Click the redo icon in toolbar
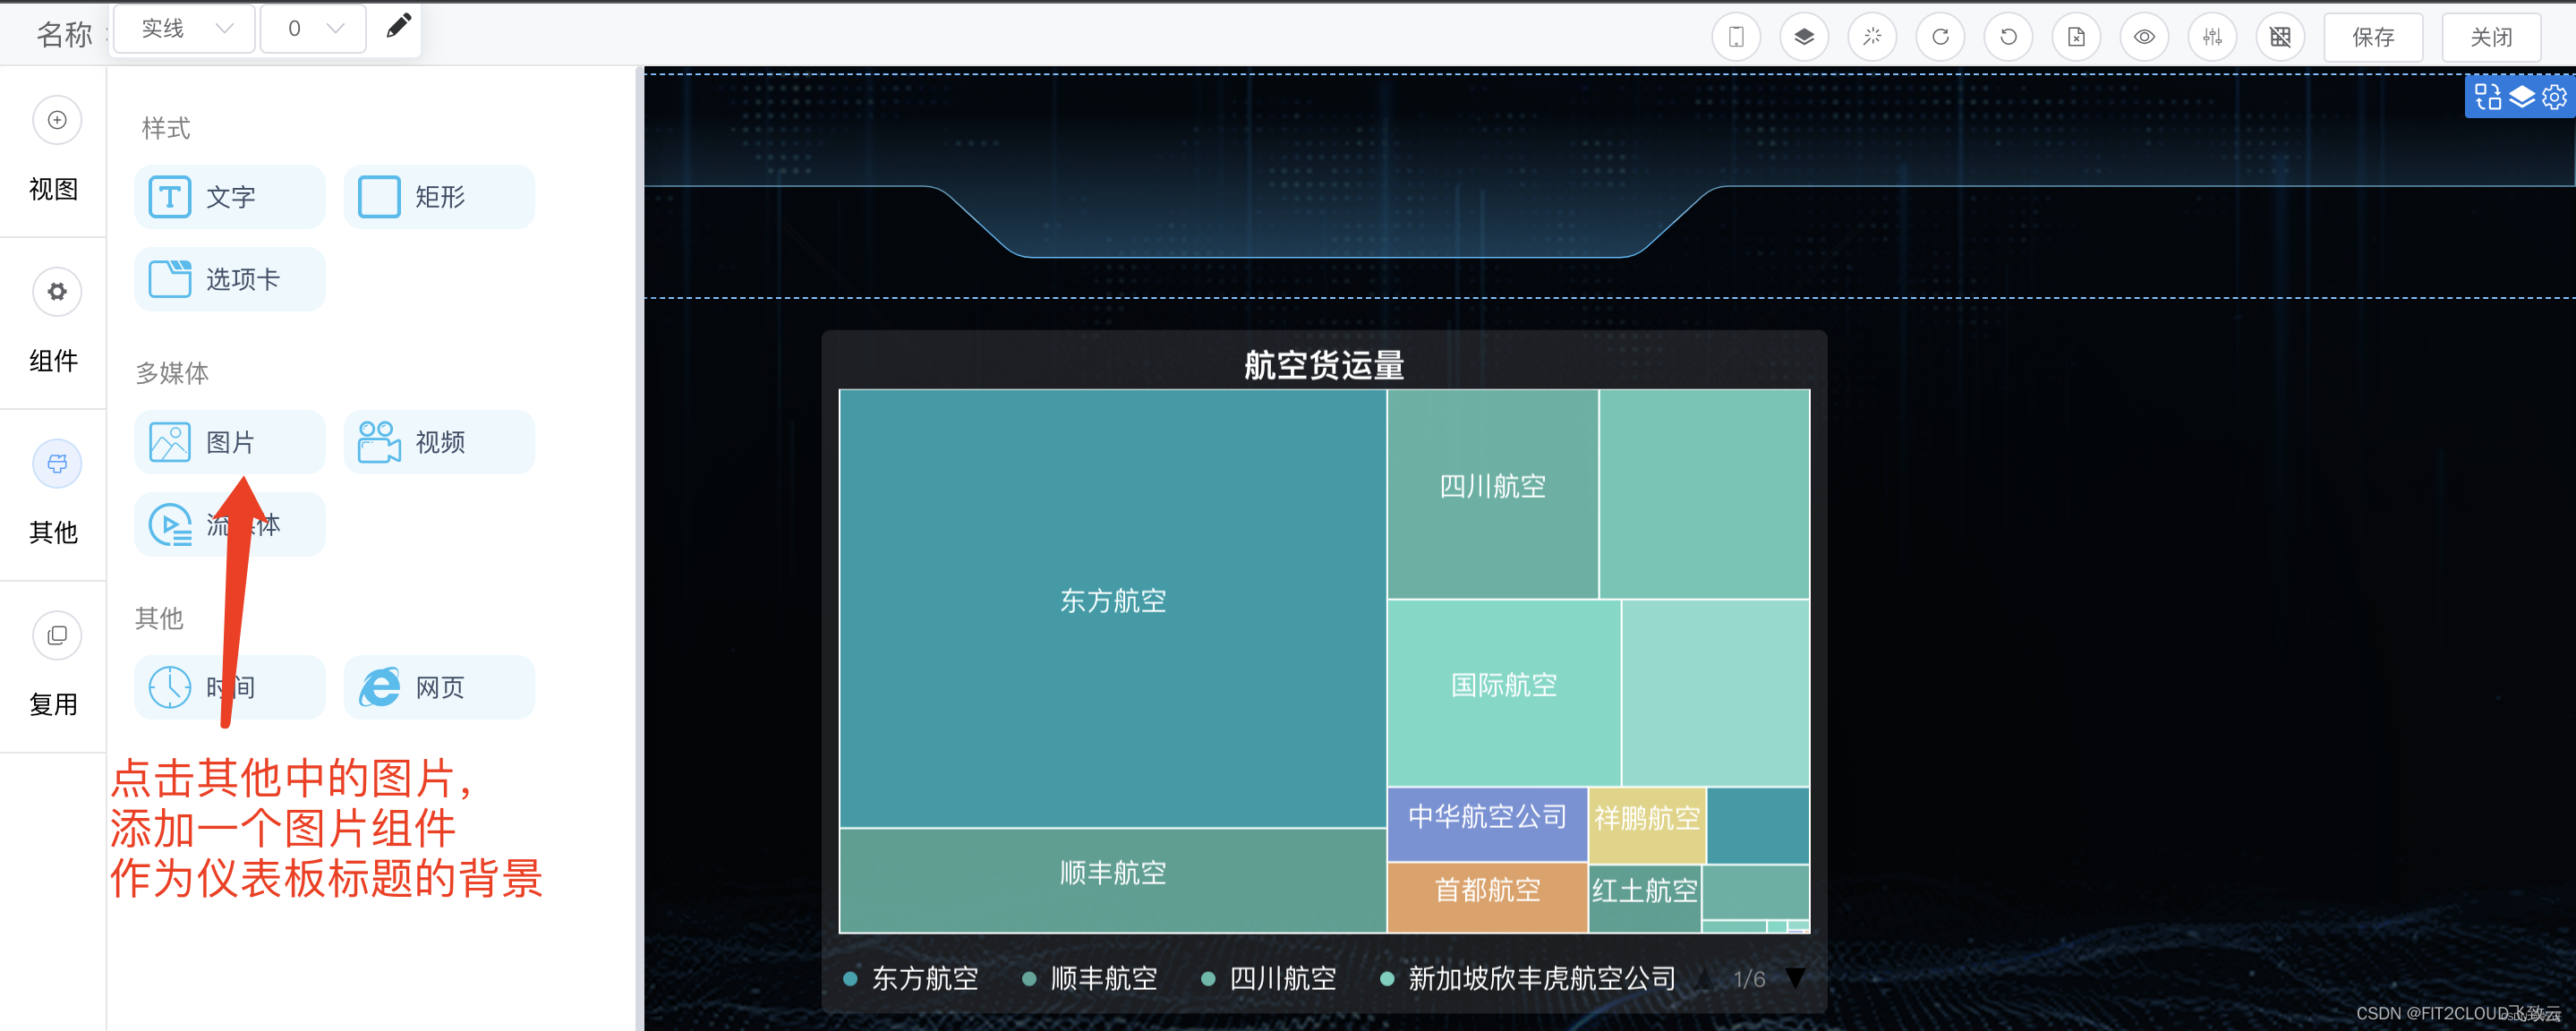The width and height of the screenshot is (2576, 1031). (x=1940, y=36)
